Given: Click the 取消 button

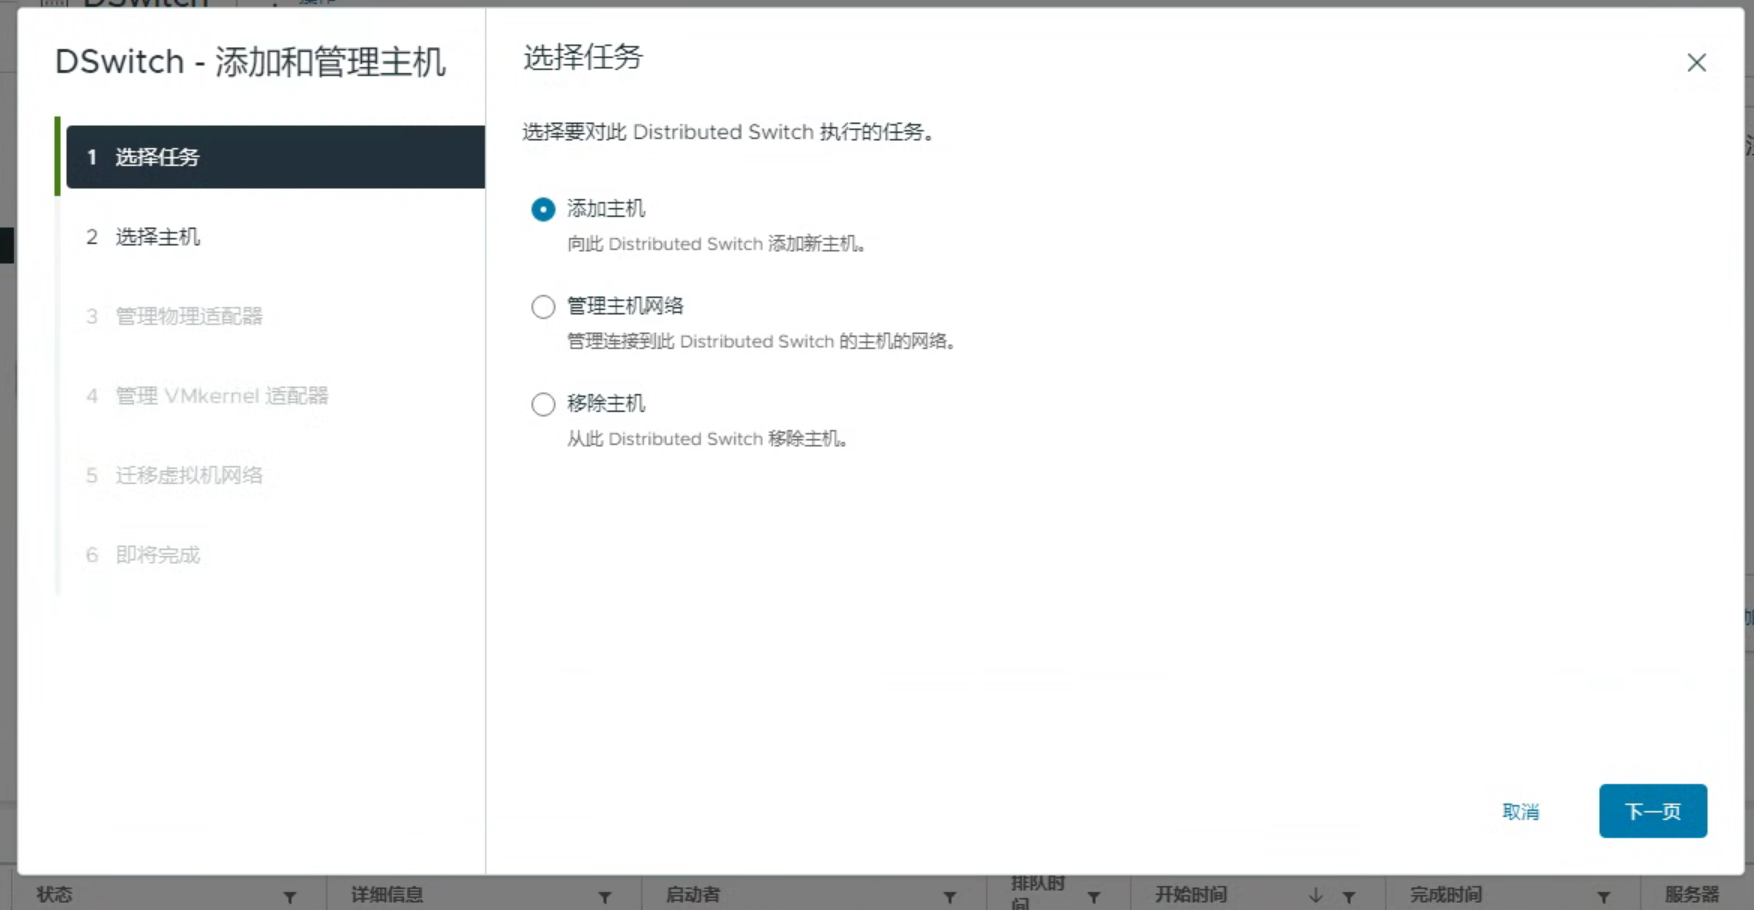Looking at the screenshot, I should [x=1520, y=812].
